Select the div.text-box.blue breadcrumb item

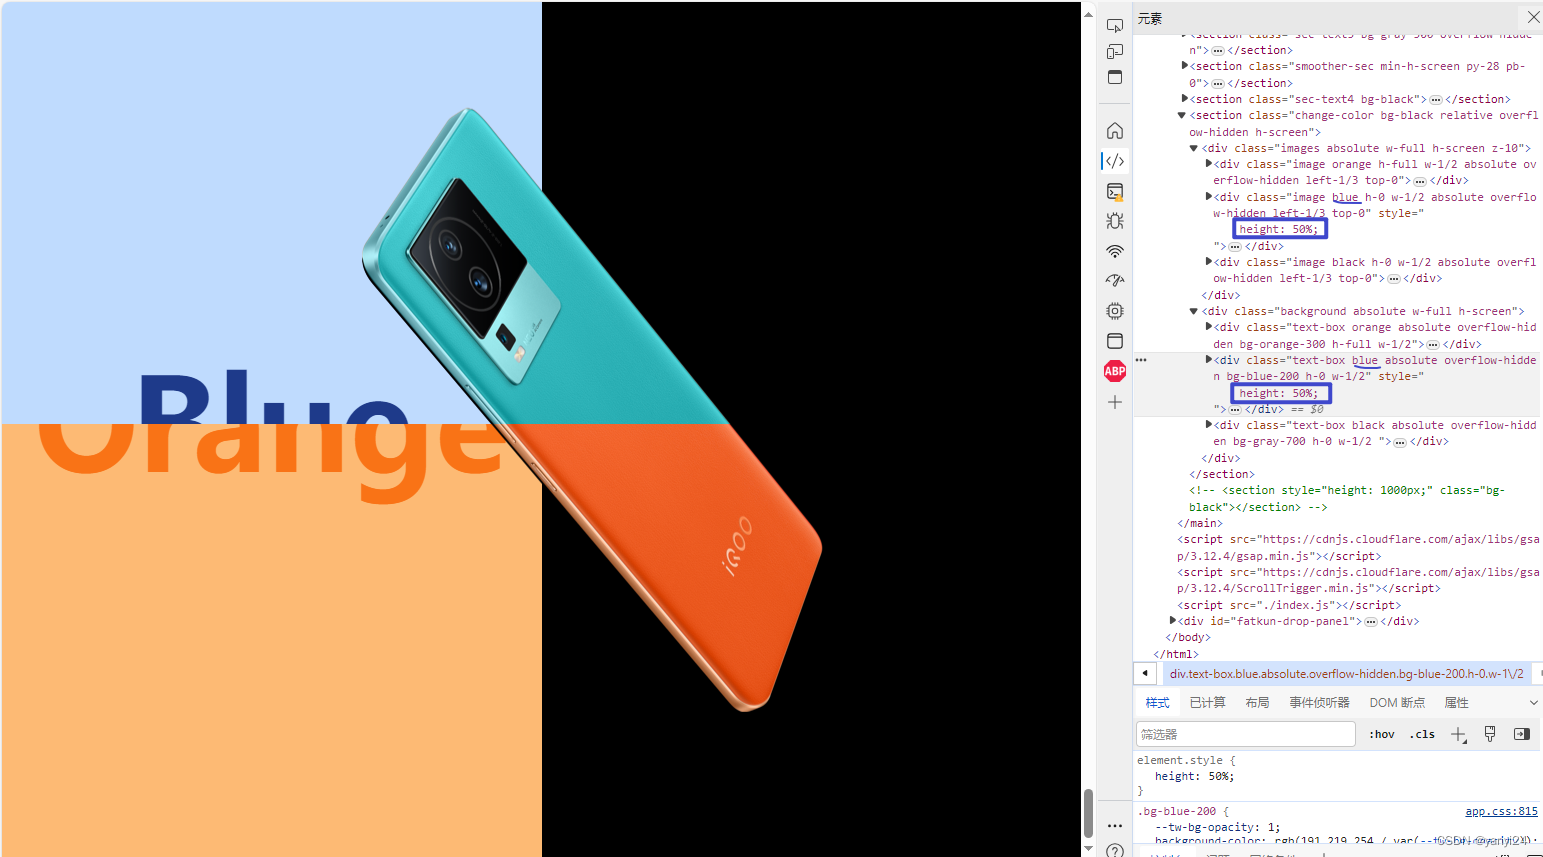pyautogui.click(x=1346, y=674)
